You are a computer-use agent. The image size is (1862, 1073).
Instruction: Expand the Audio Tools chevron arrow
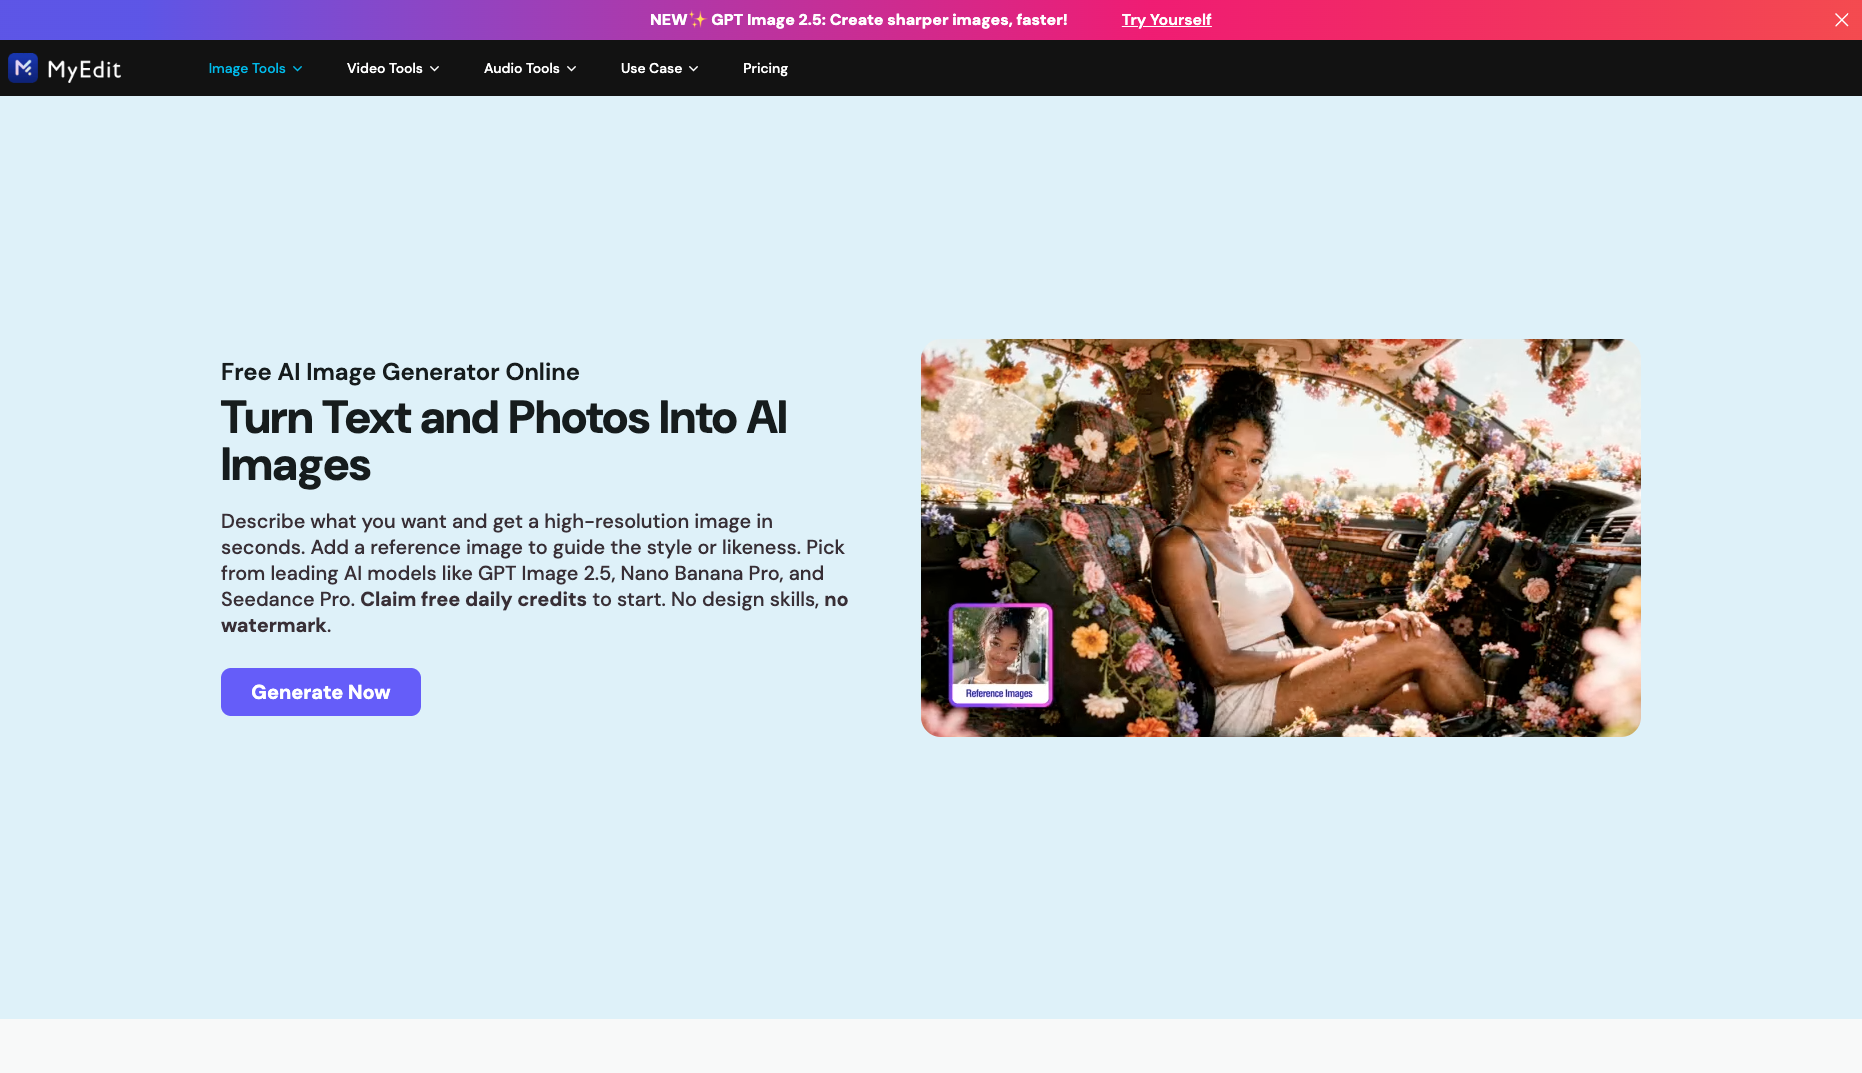pyautogui.click(x=571, y=69)
